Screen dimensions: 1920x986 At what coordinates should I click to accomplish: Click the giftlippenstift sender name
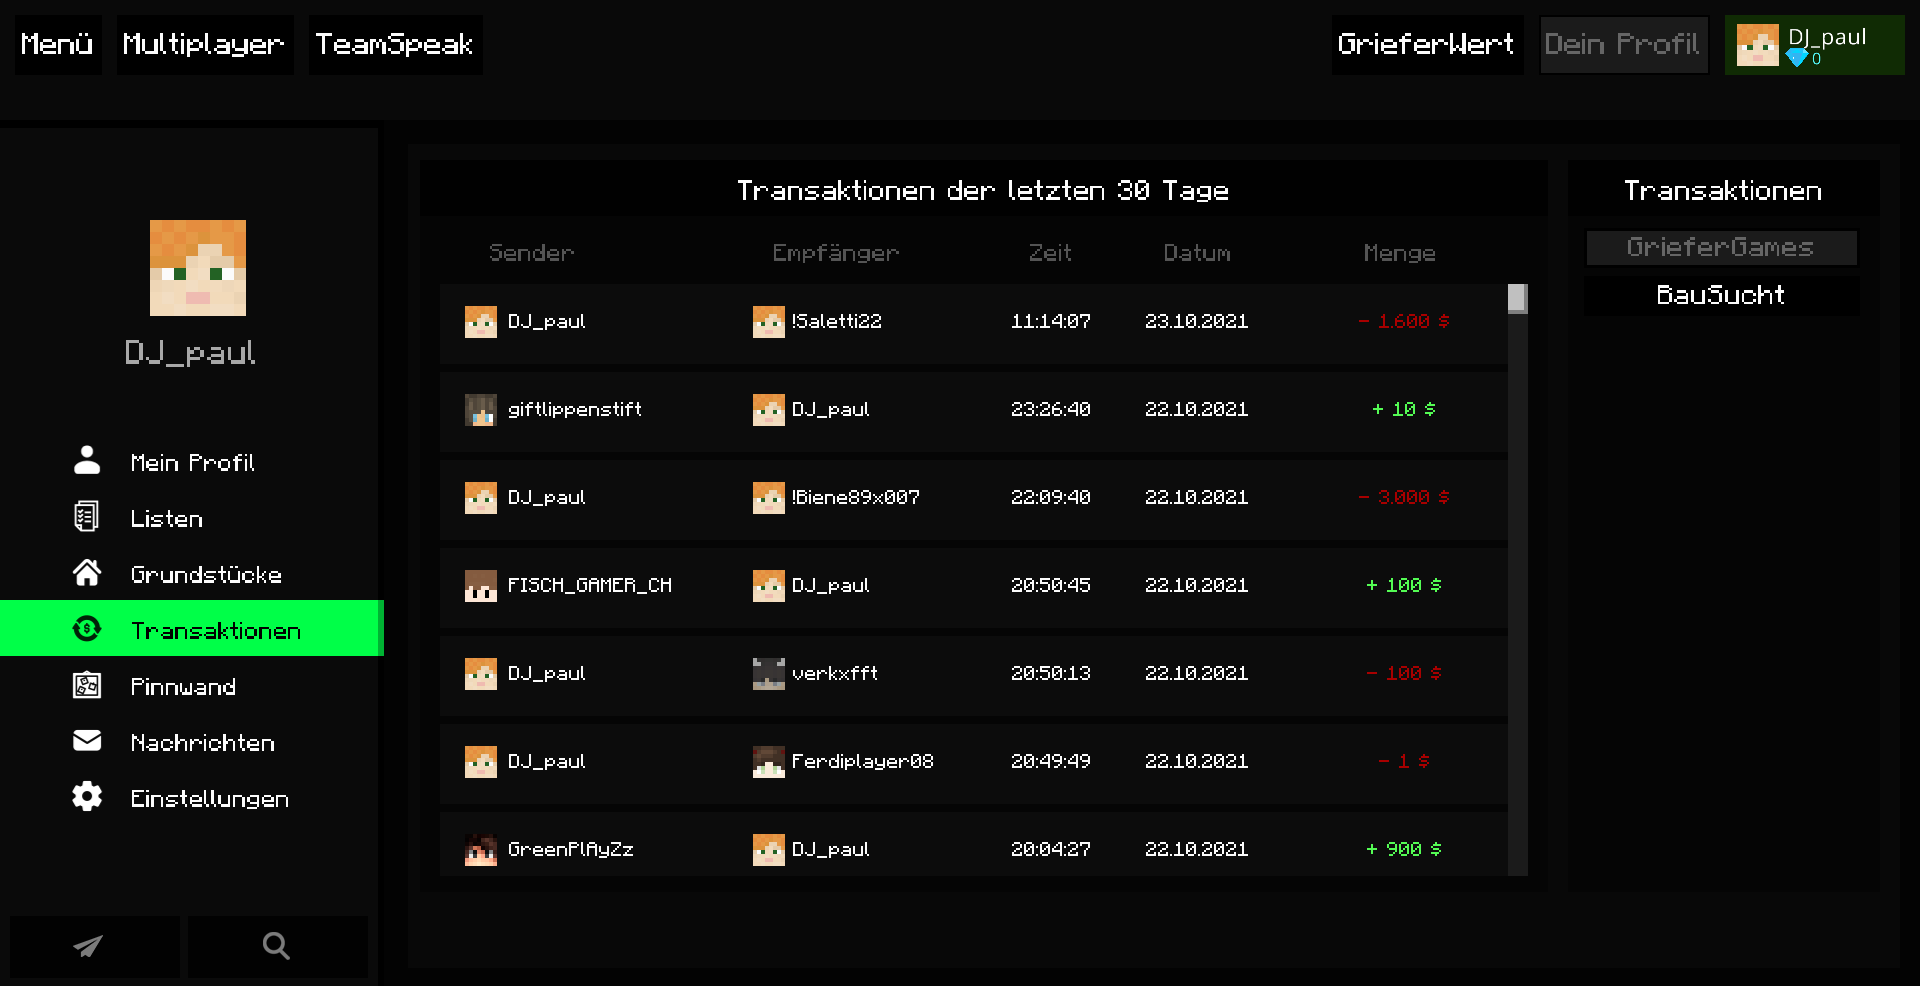coord(575,409)
